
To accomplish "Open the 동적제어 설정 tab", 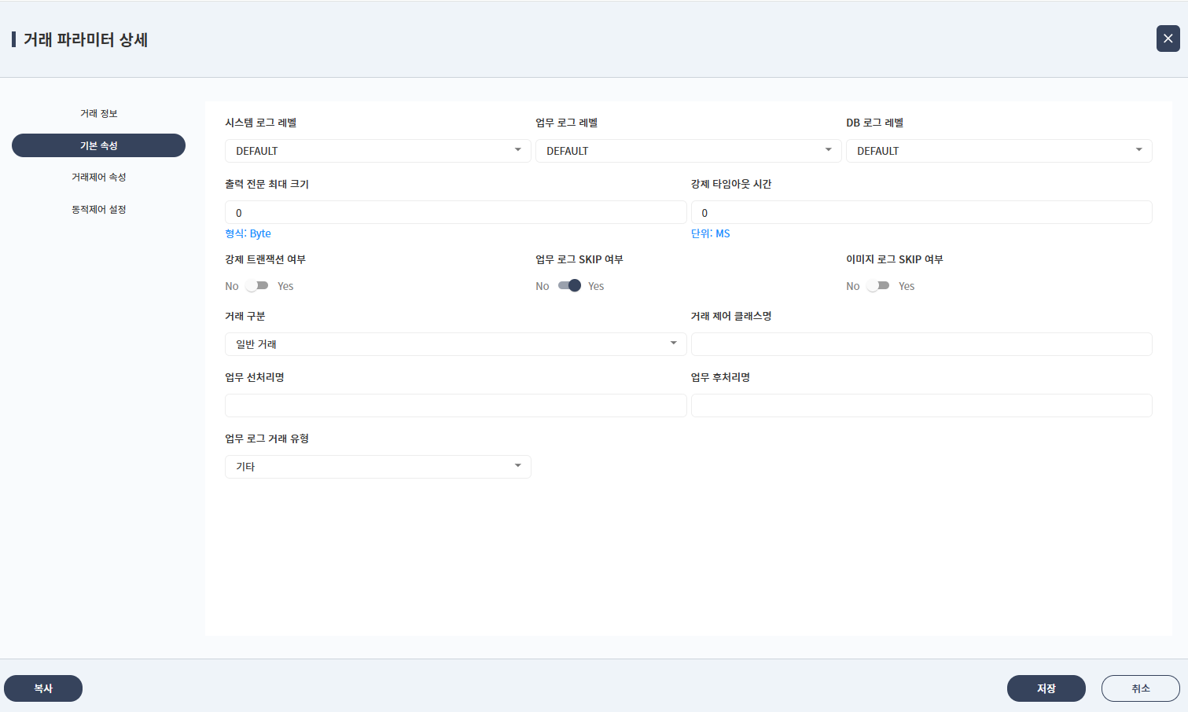I will coord(98,210).
